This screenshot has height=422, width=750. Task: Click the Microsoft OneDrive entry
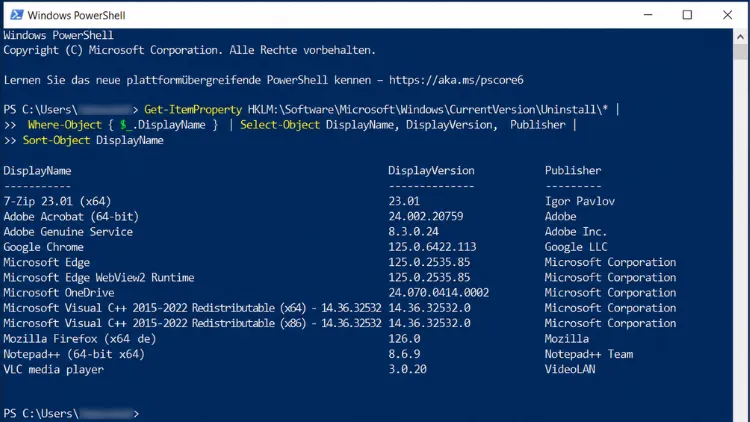tap(59, 293)
